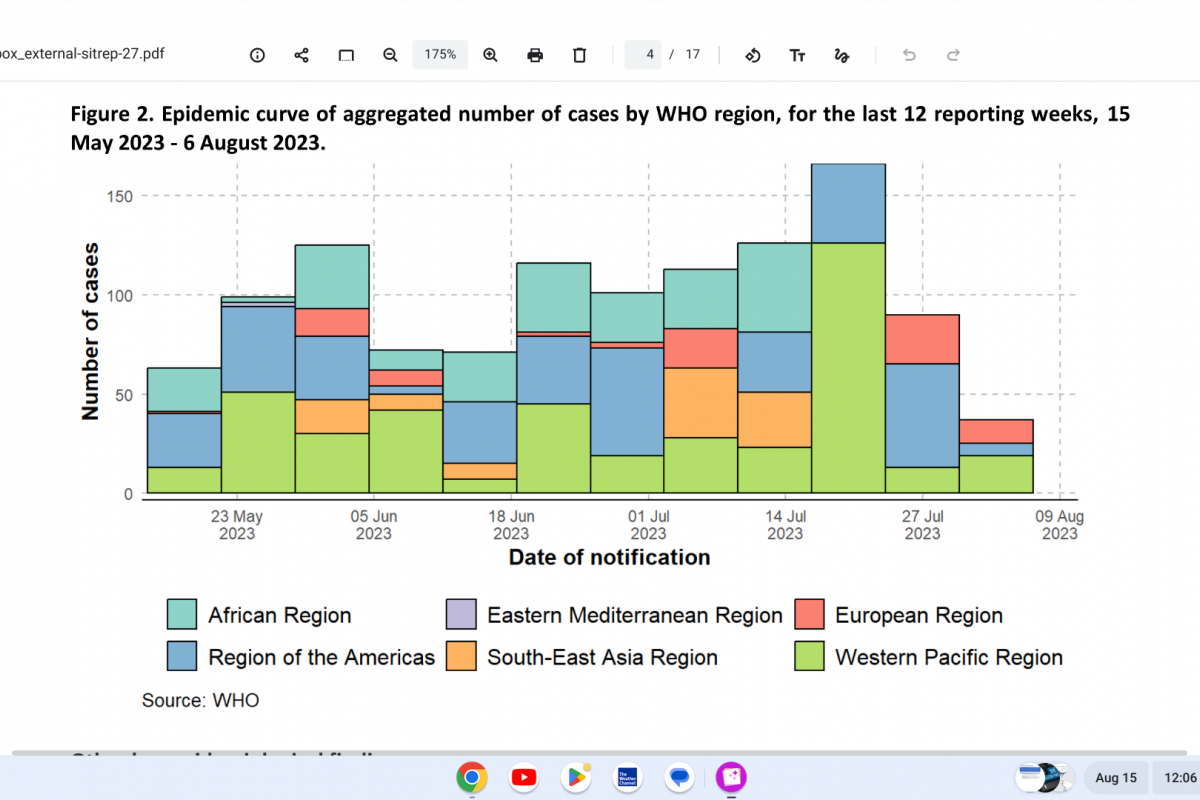1200x800 pixels.
Task: Delete the file with trash icon
Action: tap(579, 55)
